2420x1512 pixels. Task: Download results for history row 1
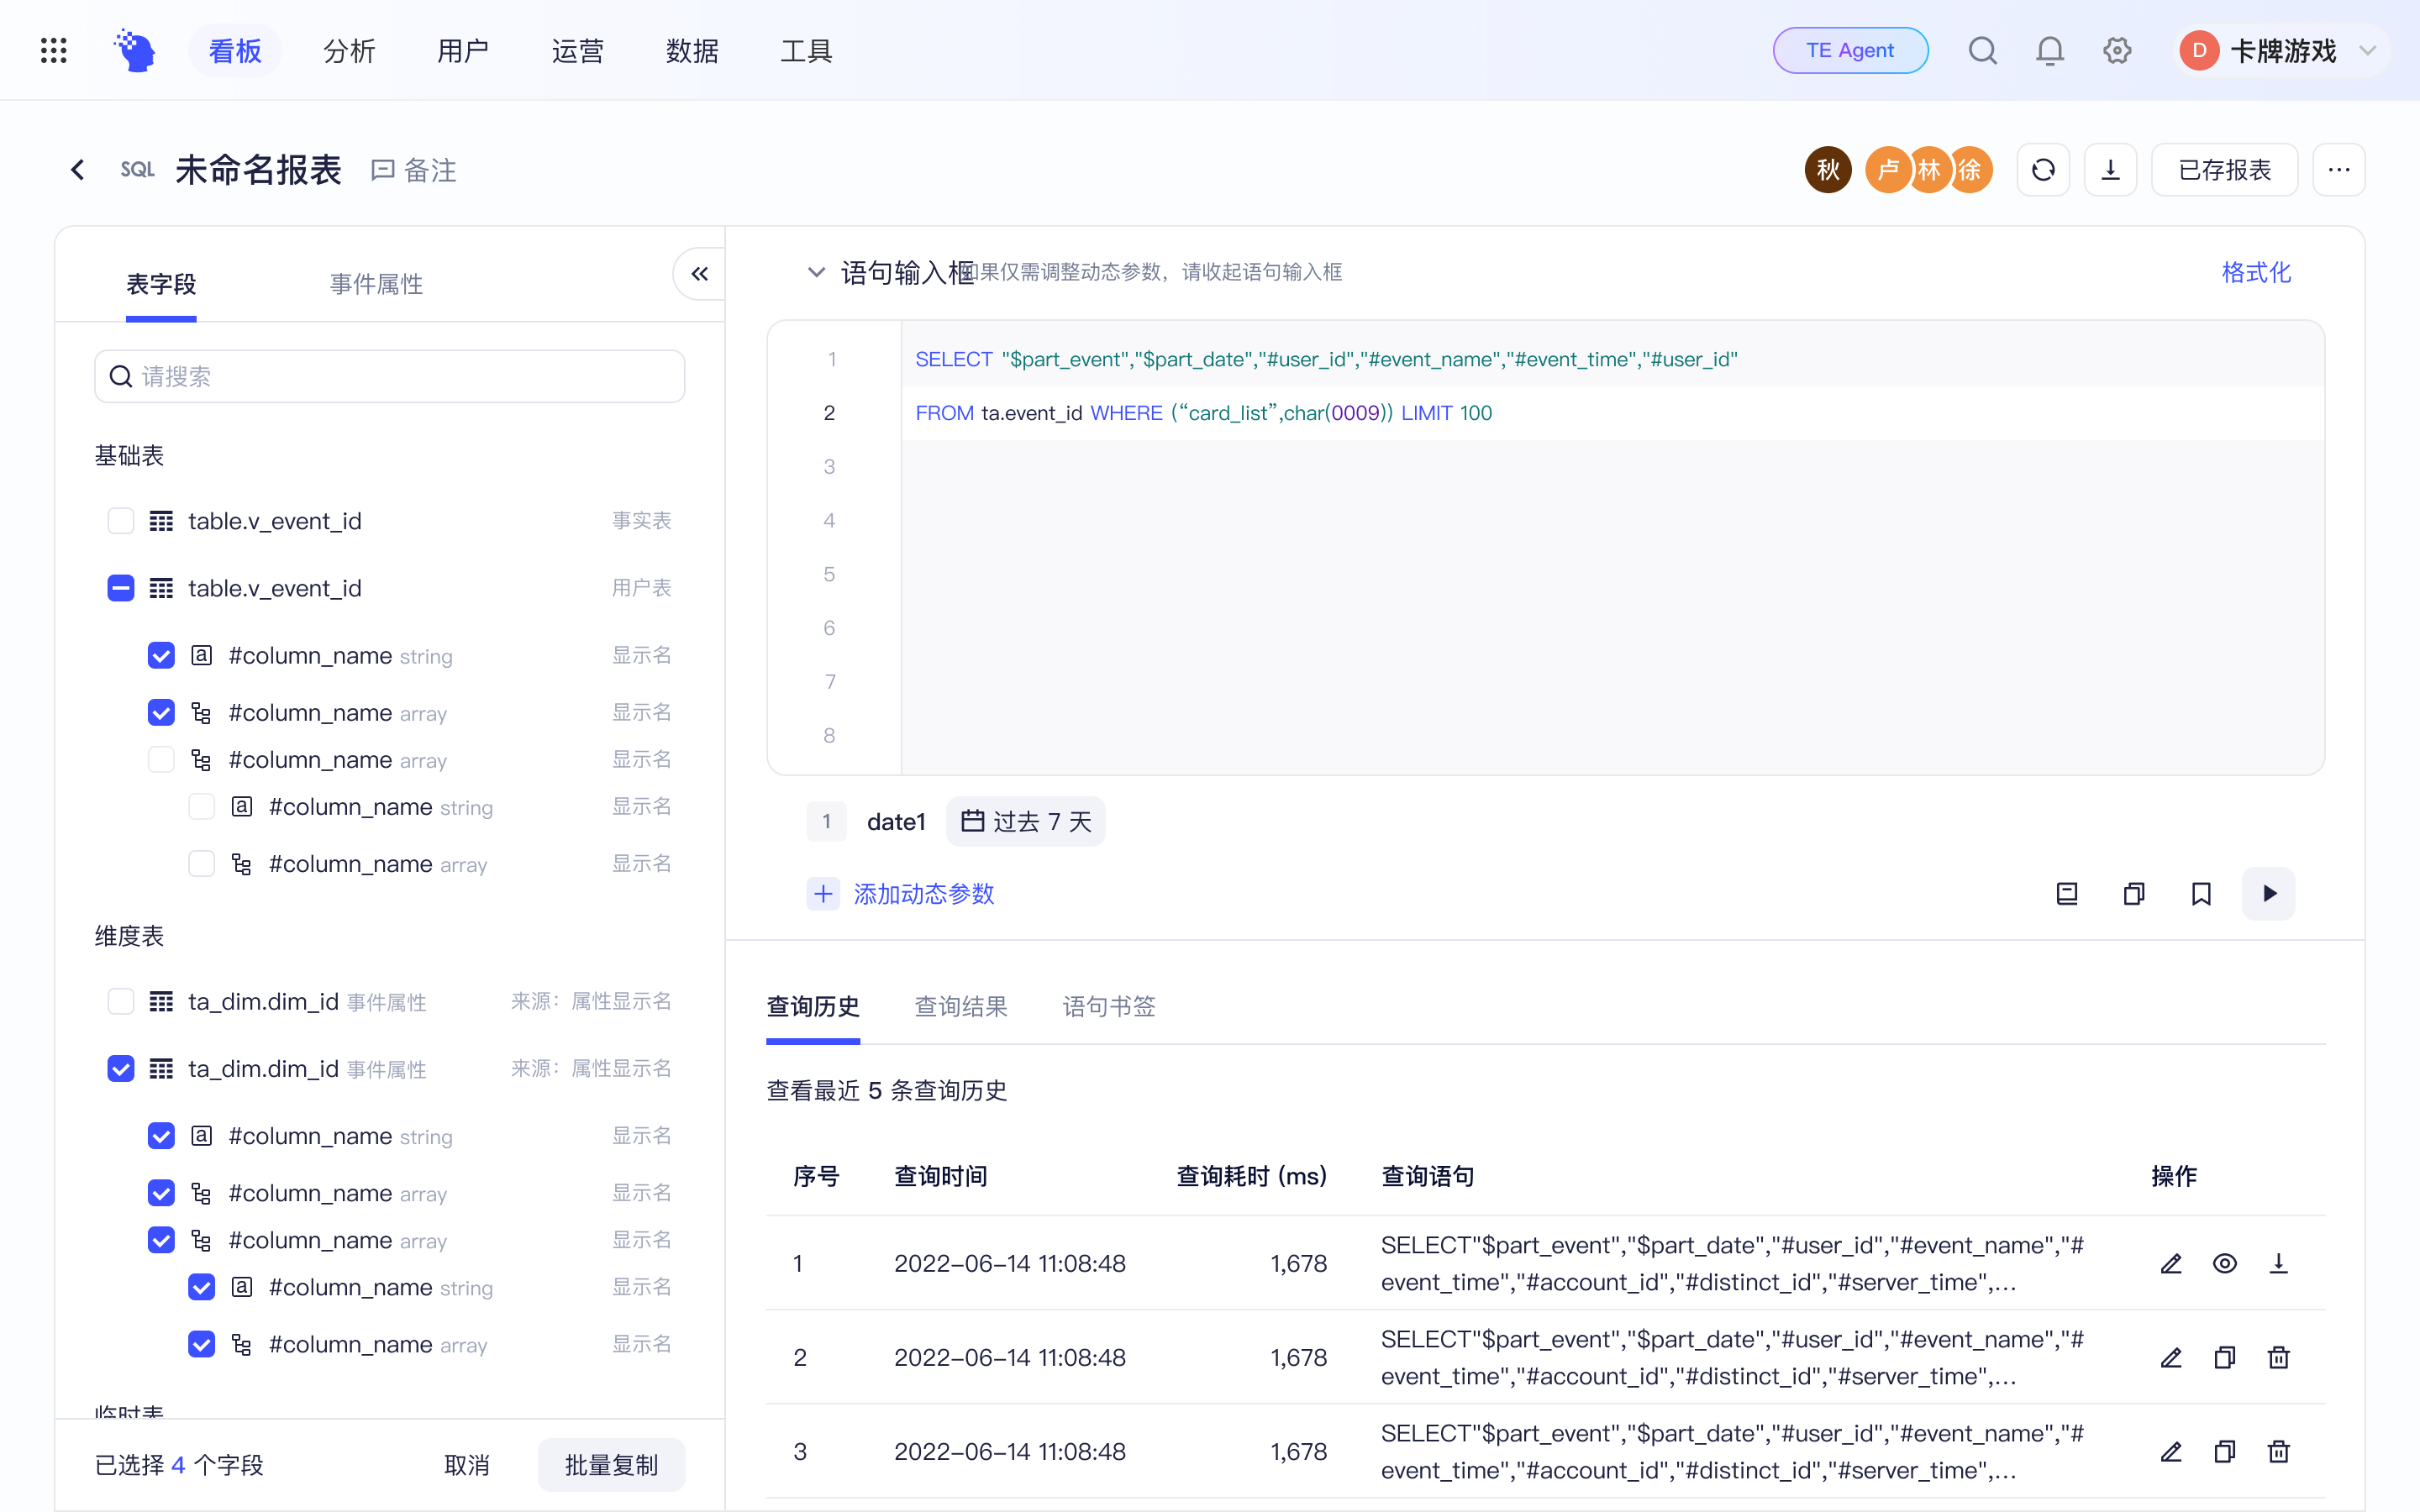coord(2278,1264)
